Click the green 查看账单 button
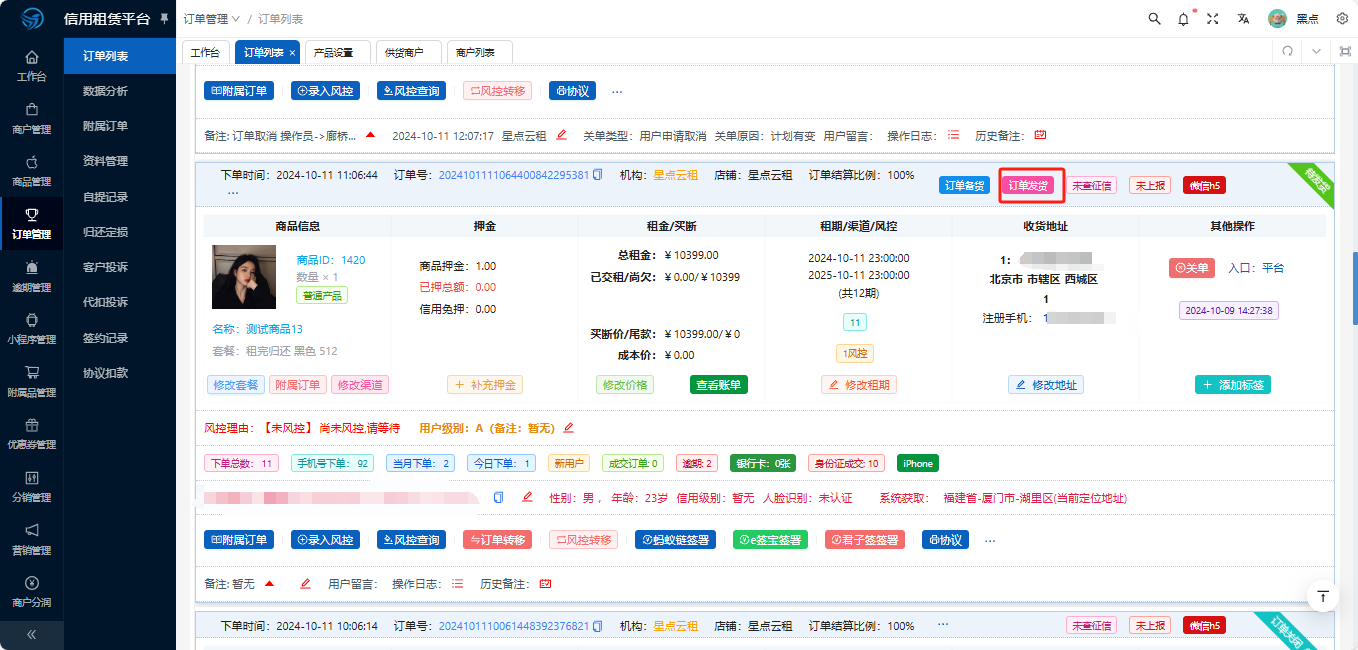 (718, 385)
